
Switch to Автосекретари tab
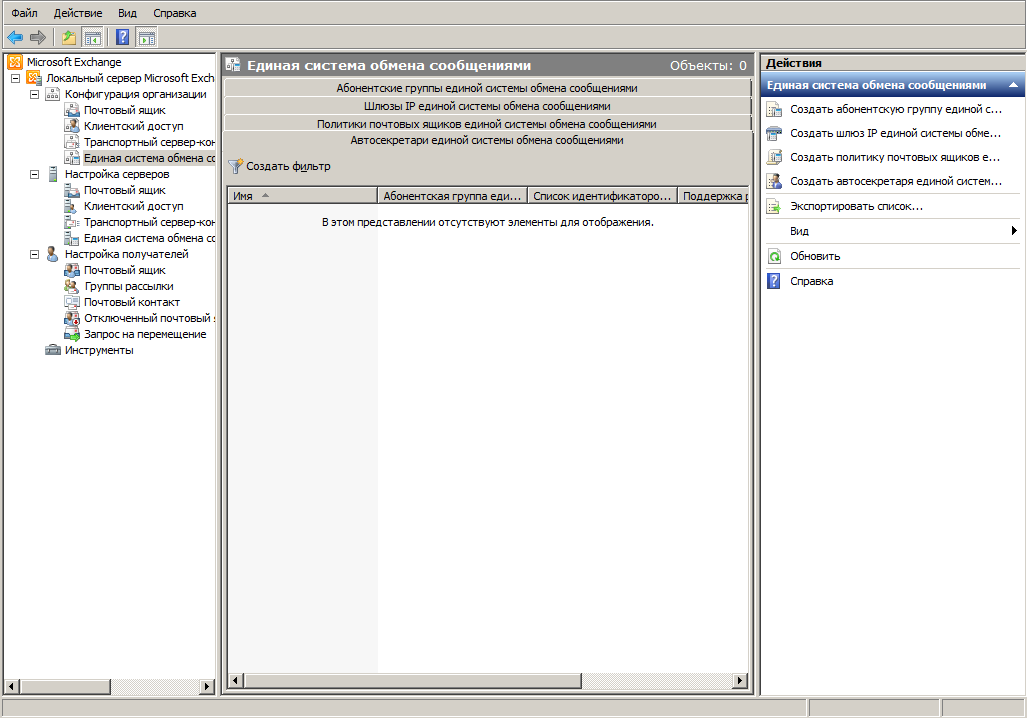click(x=487, y=140)
